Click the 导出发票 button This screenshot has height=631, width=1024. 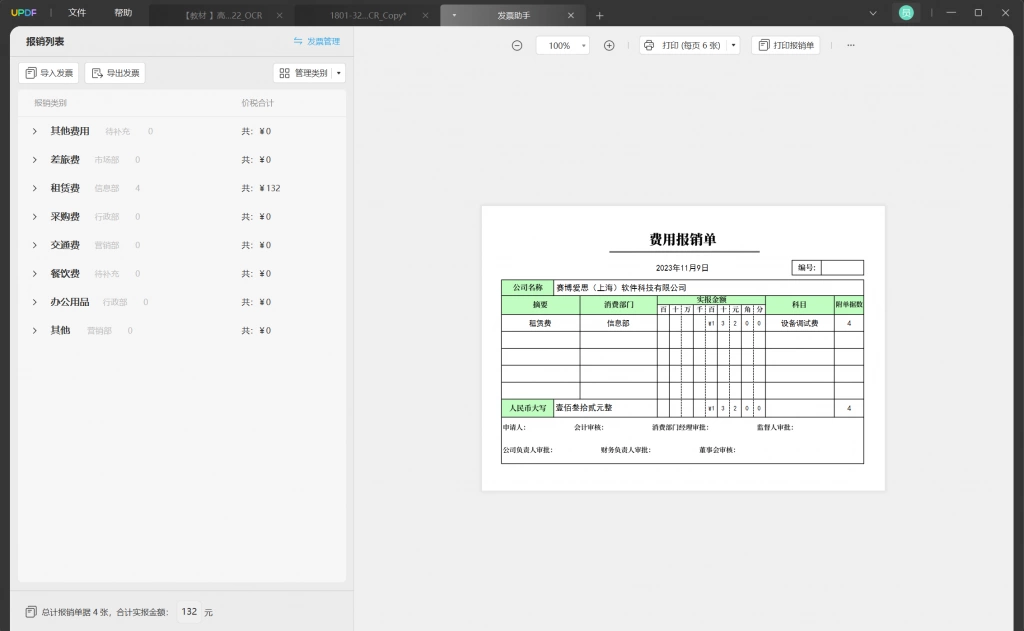[x=115, y=73]
